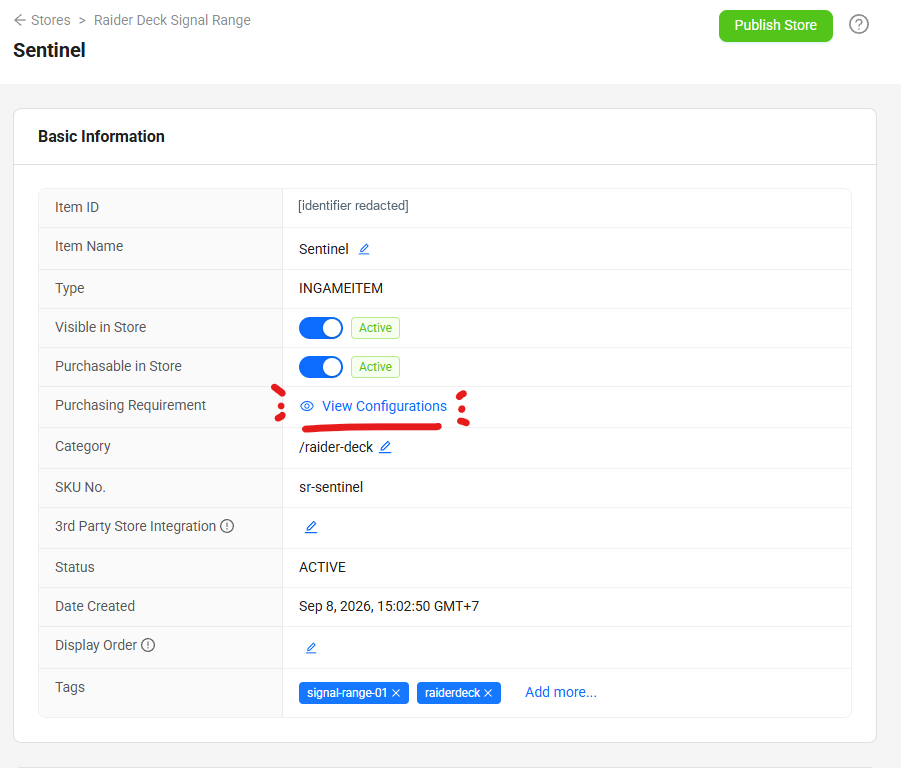Click Add more... to add tags
The width and height of the screenshot is (901, 768).
(x=561, y=692)
